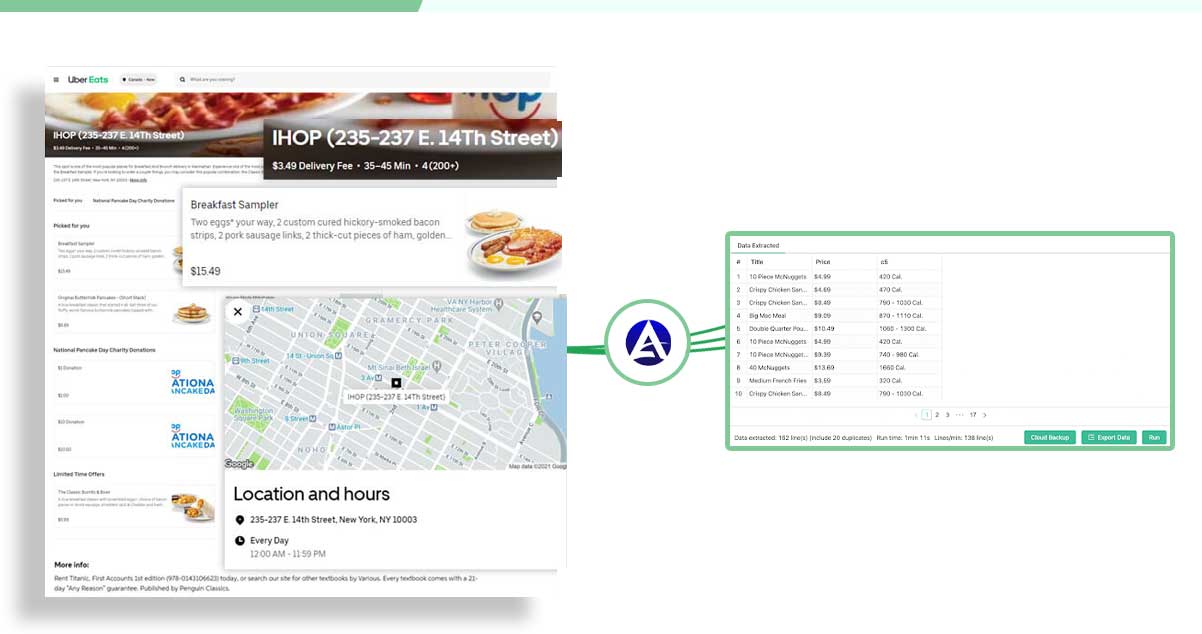Viewport: 1202px width, 634px height.
Task: Go to page 1 of results
Action: point(926,414)
